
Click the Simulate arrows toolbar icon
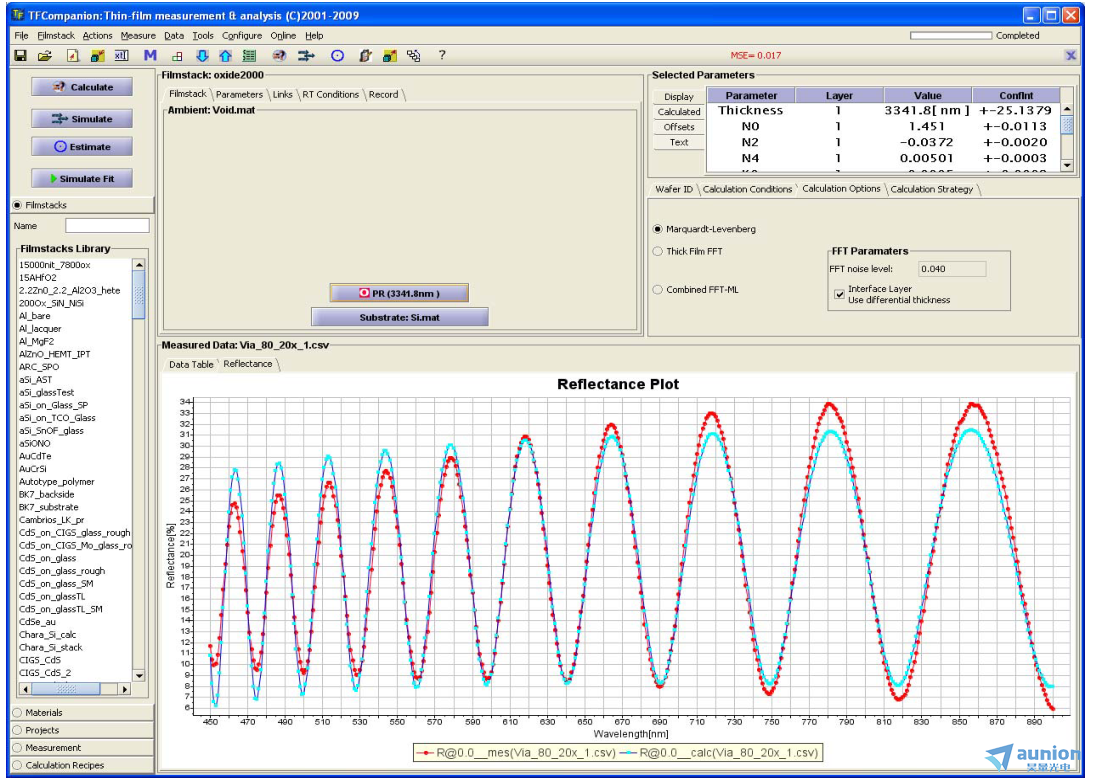pos(306,56)
